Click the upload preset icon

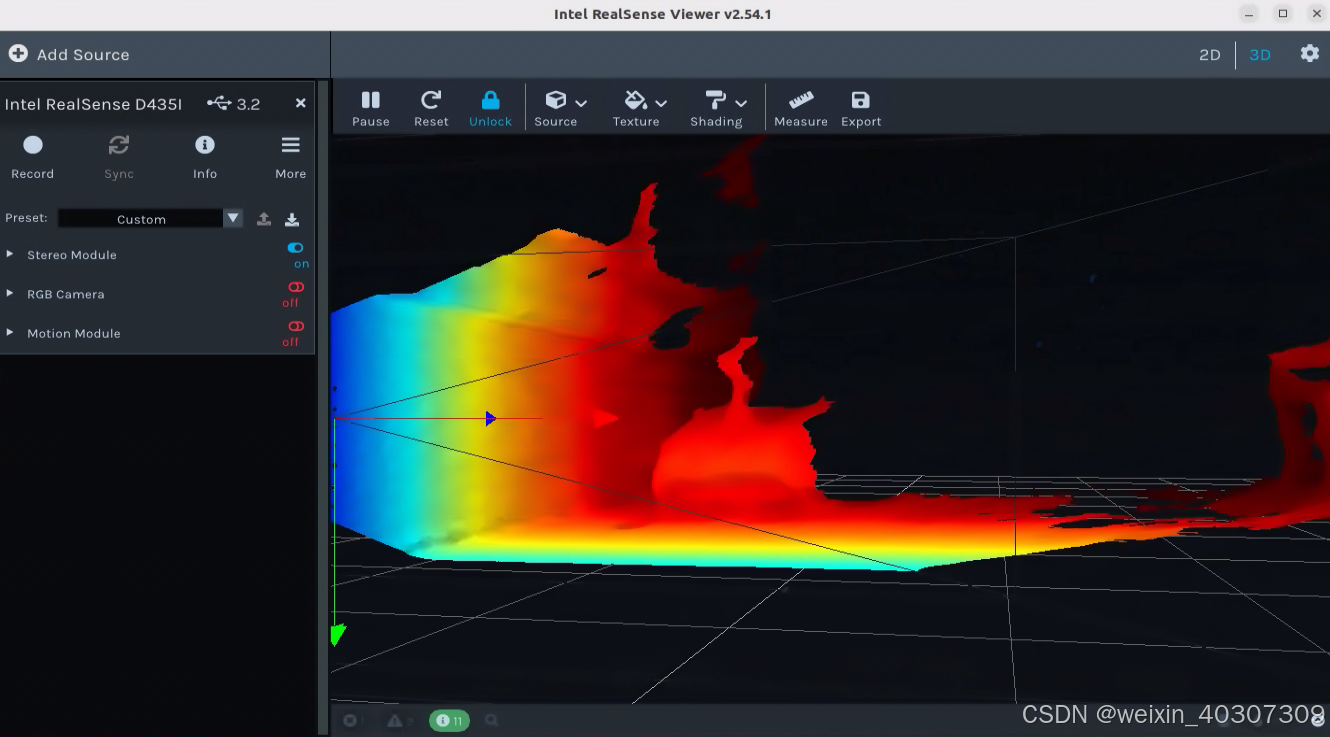point(264,219)
